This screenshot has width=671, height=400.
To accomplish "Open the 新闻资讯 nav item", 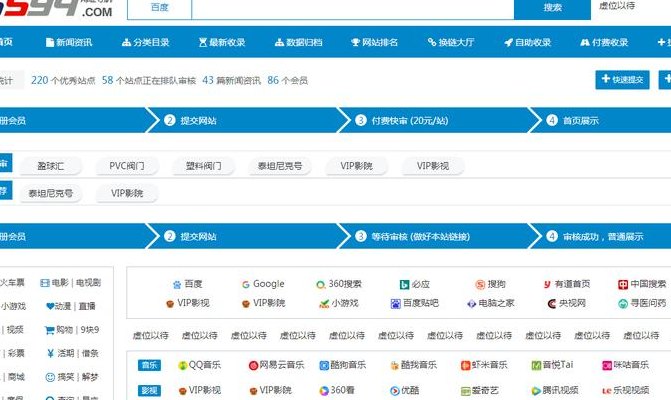I will click(x=69, y=42).
